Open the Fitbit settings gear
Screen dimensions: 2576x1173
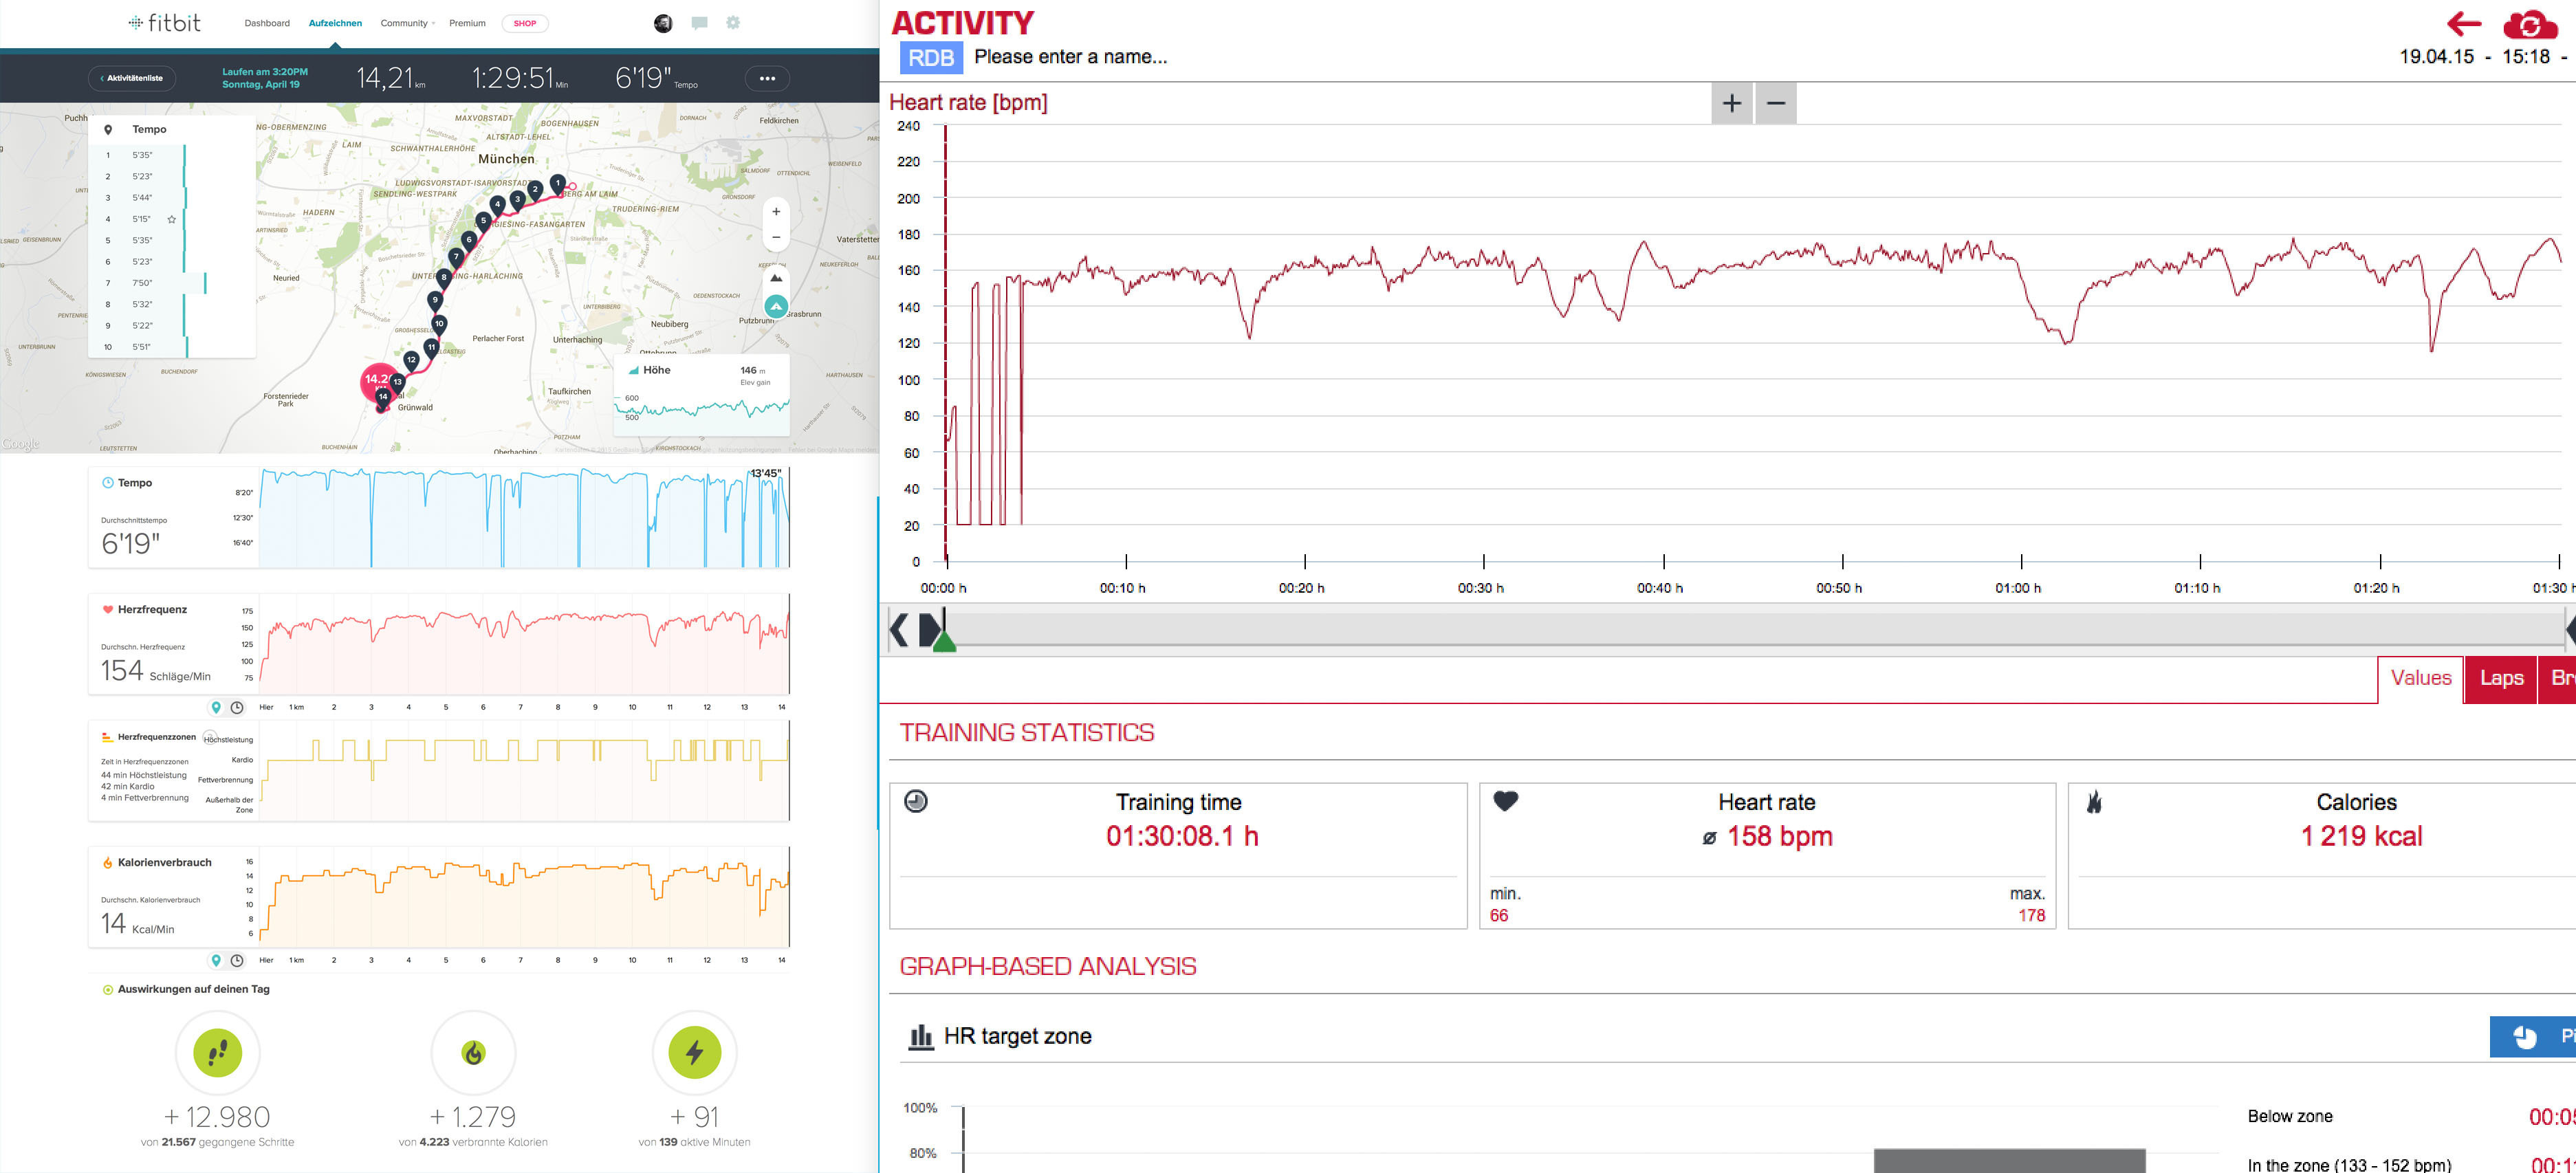(x=733, y=23)
